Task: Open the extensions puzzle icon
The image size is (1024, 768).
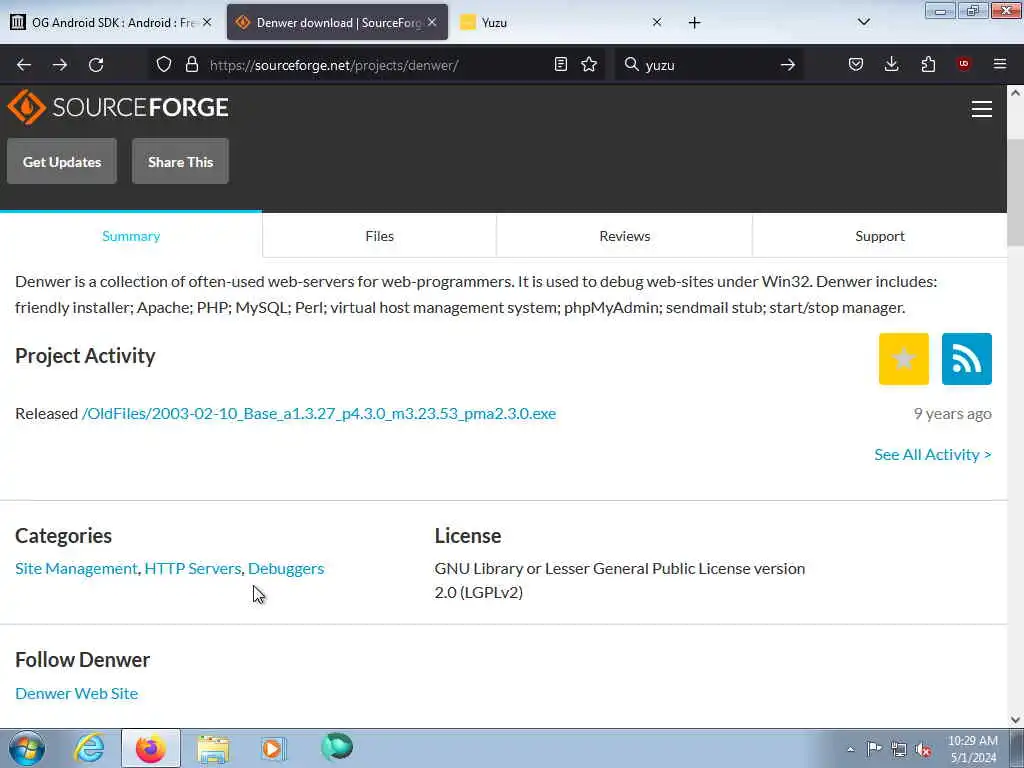Action: pyautogui.click(x=928, y=64)
